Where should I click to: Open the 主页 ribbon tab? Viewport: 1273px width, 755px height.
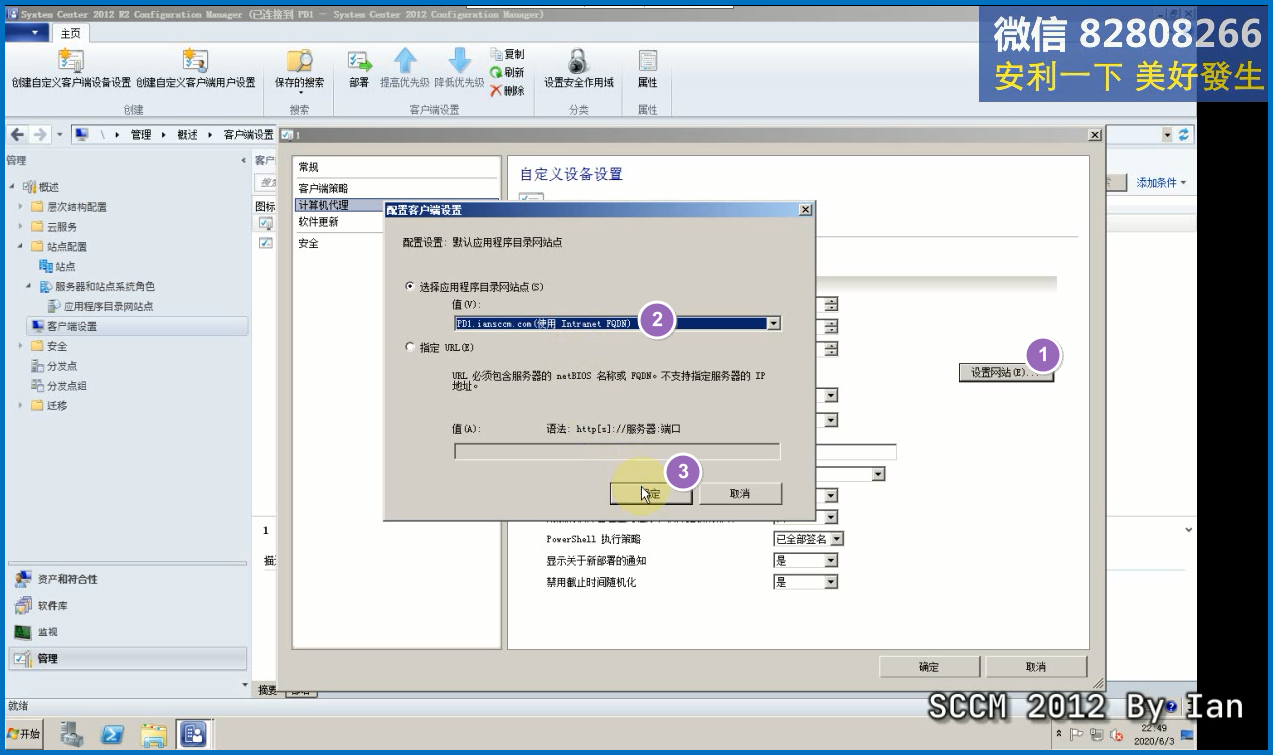point(71,33)
